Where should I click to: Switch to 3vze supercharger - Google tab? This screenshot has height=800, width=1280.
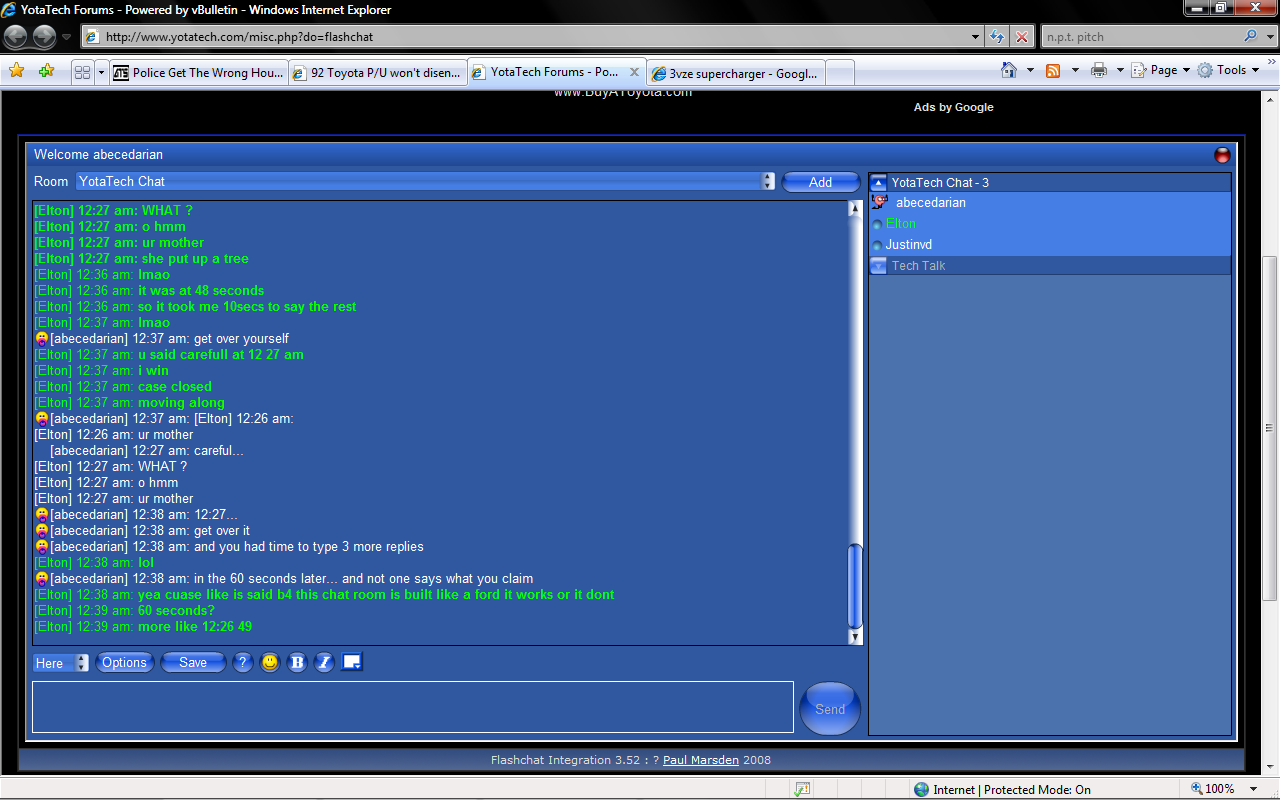[736, 73]
